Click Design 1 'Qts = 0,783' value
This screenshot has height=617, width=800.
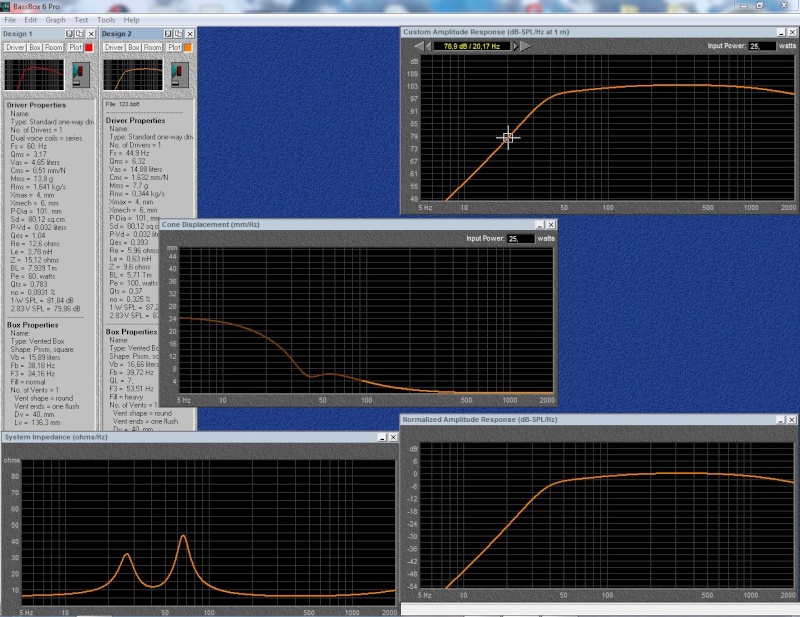[29, 284]
